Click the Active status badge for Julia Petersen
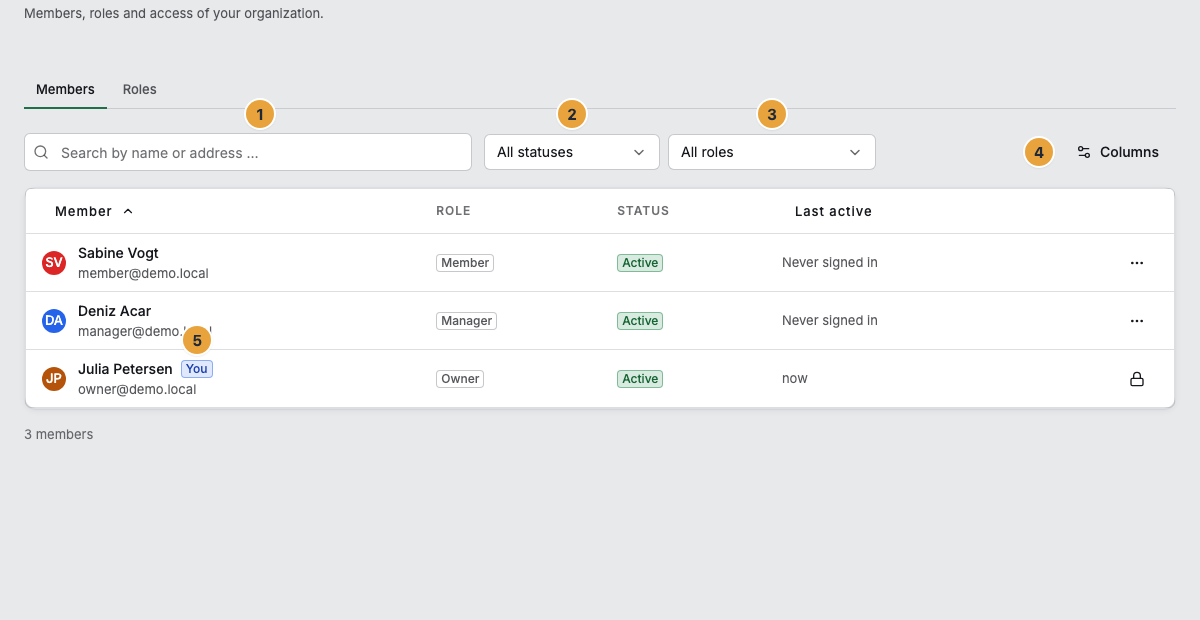 tap(640, 379)
